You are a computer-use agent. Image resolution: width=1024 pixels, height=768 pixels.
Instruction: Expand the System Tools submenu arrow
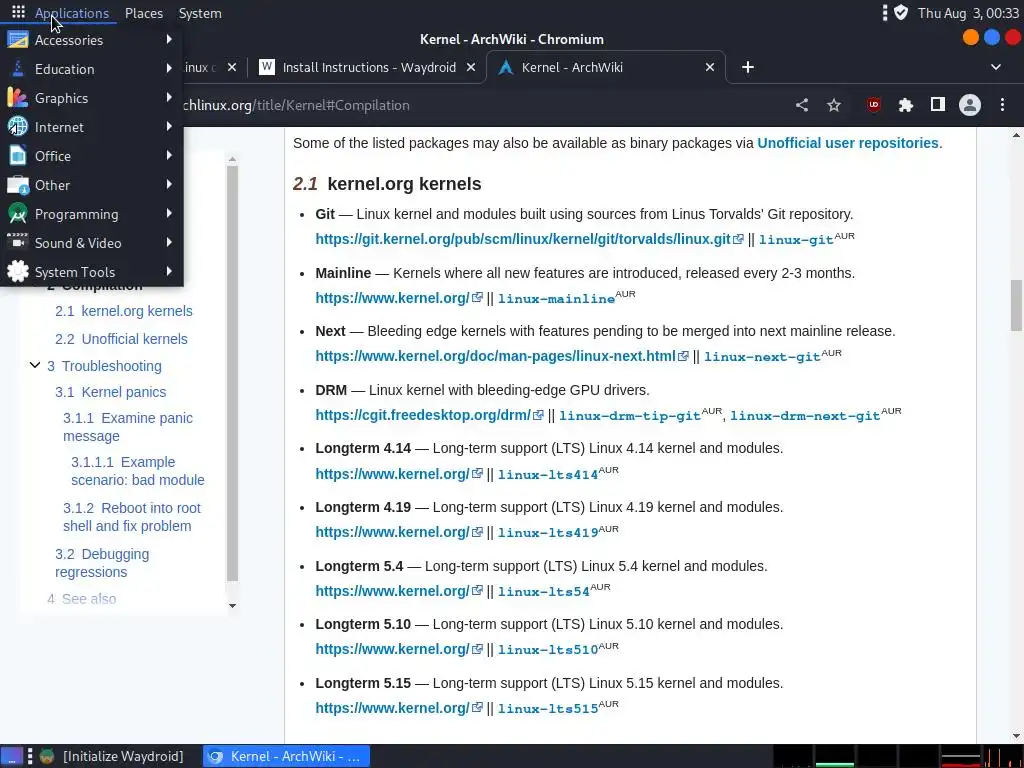pos(169,271)
